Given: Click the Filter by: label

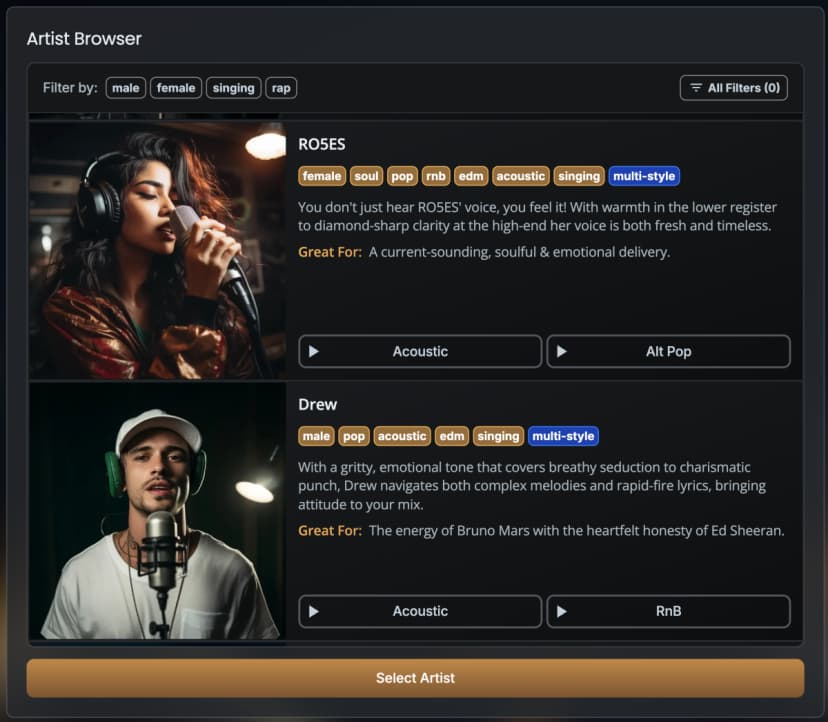Looking at the screenshot, I should pyautogui.click(x=70, y=88).
